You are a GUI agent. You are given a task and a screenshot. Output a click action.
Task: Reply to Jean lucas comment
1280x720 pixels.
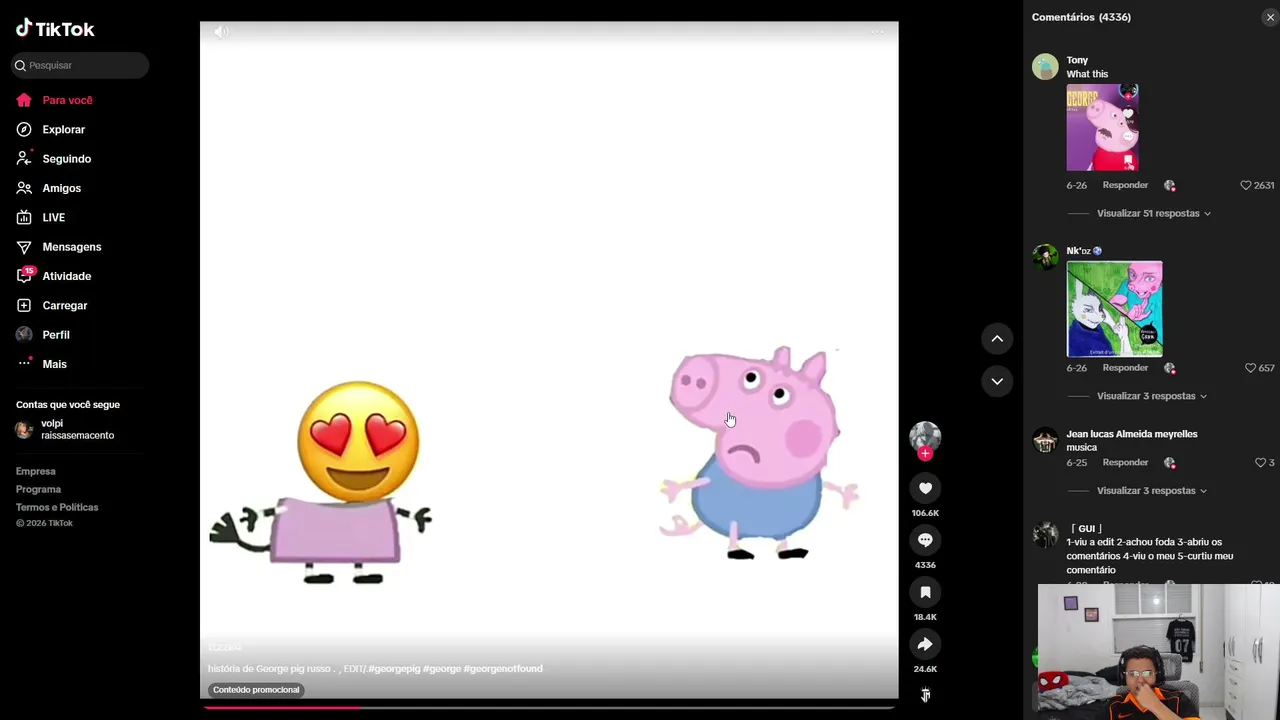(1125, 463)
